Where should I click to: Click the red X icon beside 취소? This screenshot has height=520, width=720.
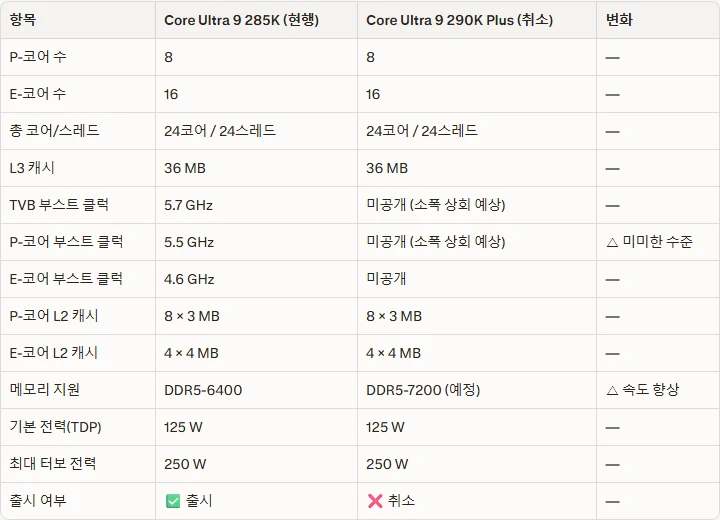(x=375, y=500)
